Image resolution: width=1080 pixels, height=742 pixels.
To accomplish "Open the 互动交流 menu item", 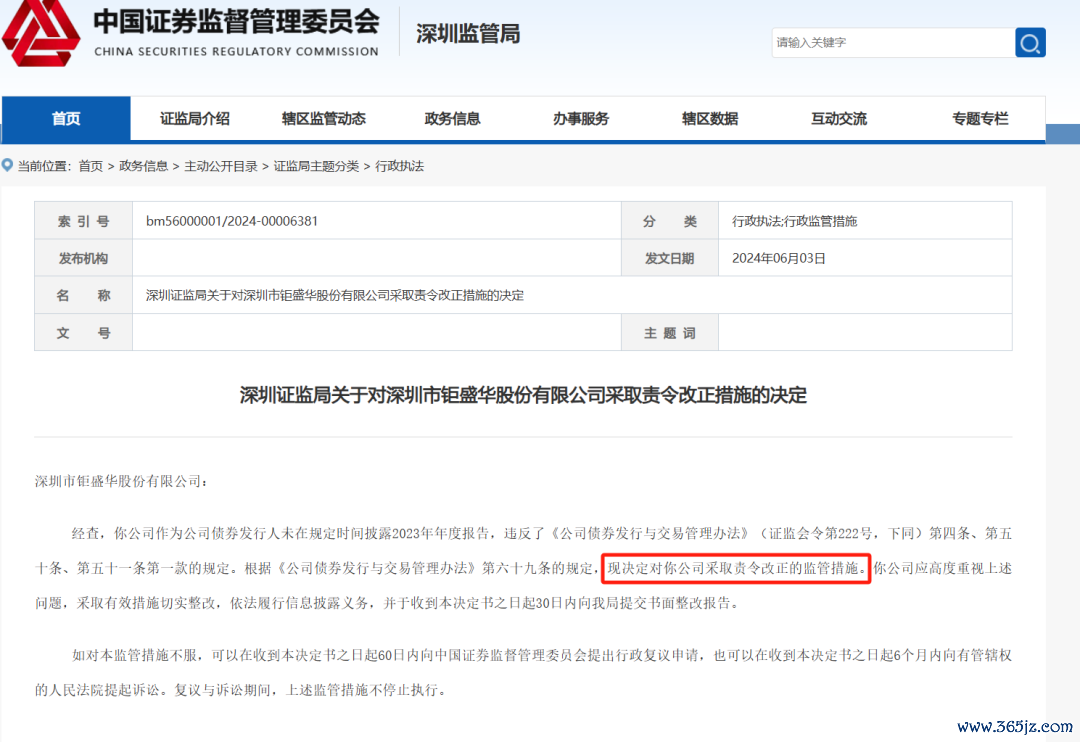I will point(839,118).
